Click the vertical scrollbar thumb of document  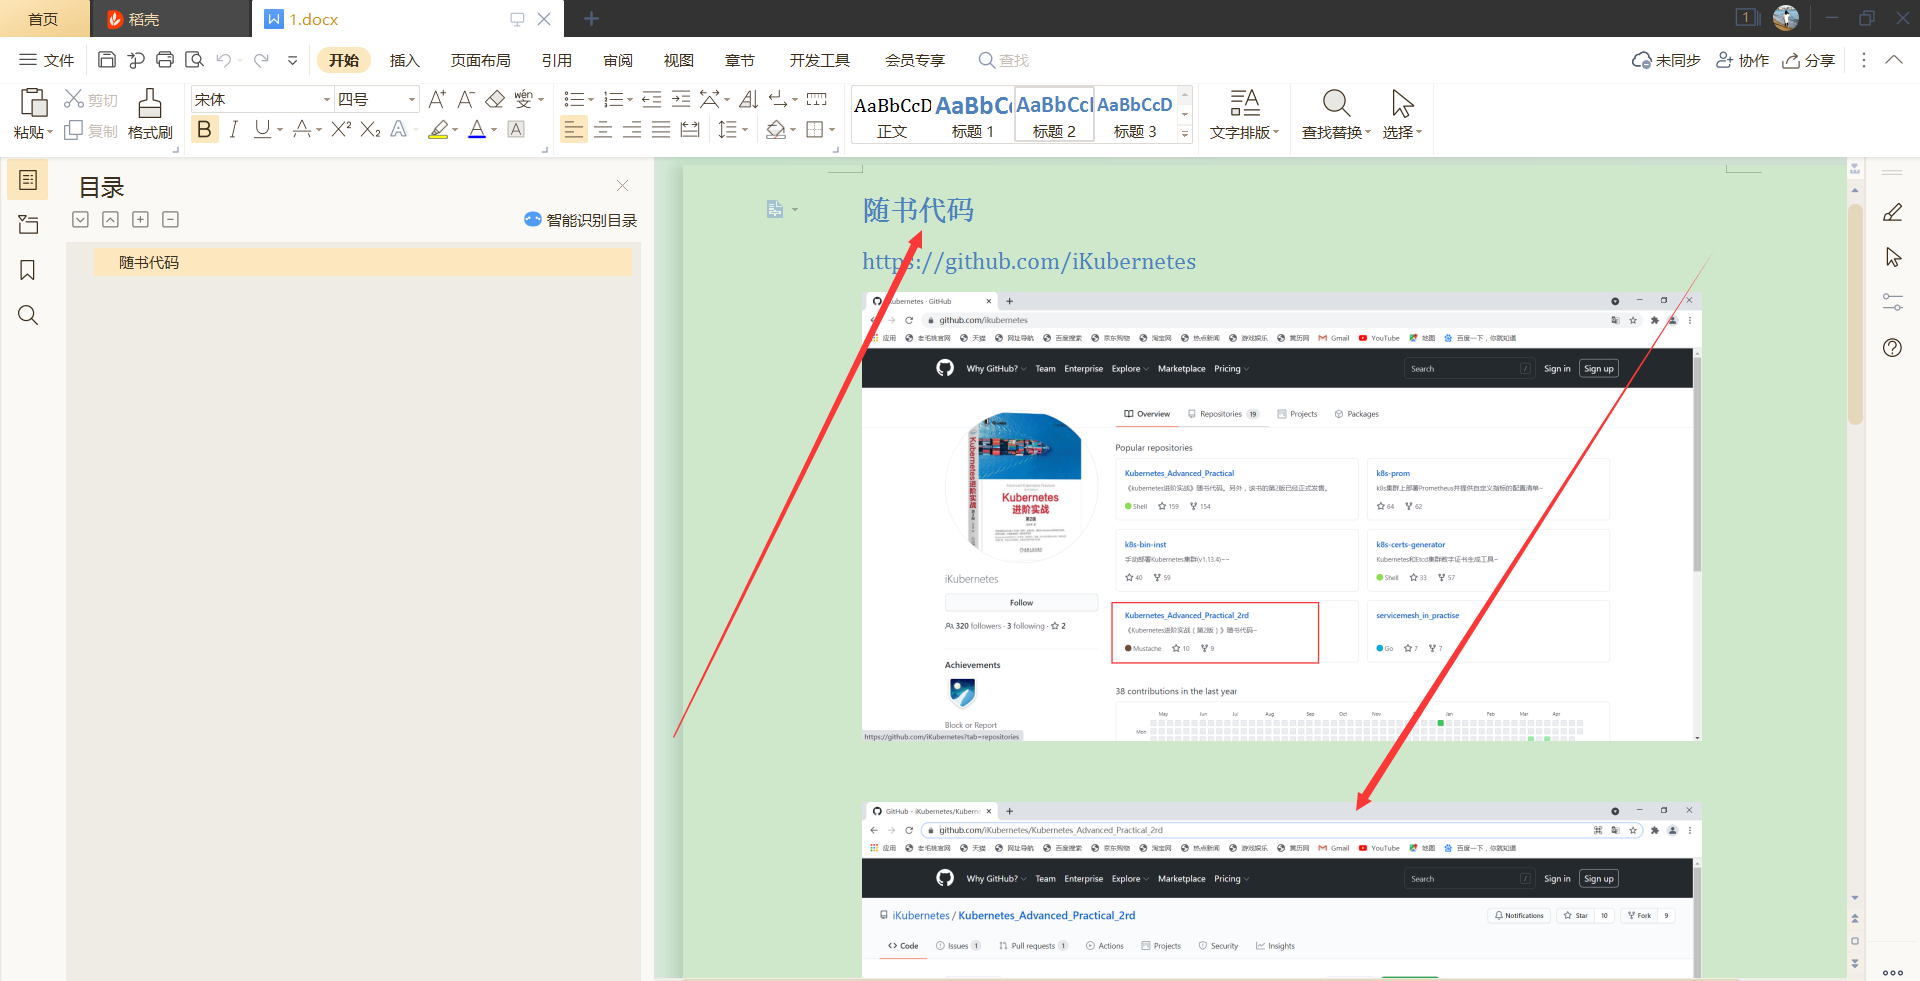(x=1855, y=315)
